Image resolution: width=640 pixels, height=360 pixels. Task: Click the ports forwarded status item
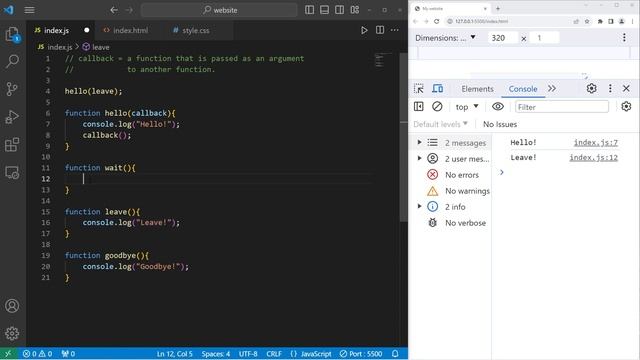tap(68, 353)
